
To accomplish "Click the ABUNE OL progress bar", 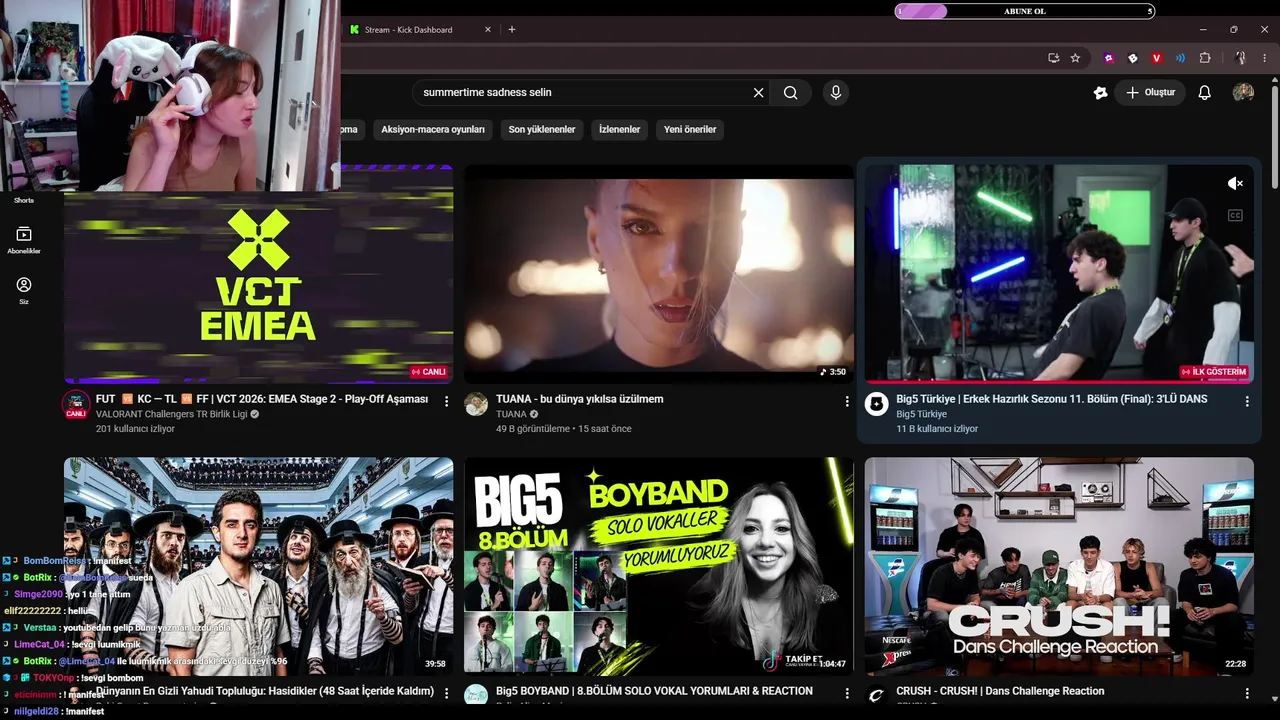I will pyautogui.click(x=1025, y=11).
